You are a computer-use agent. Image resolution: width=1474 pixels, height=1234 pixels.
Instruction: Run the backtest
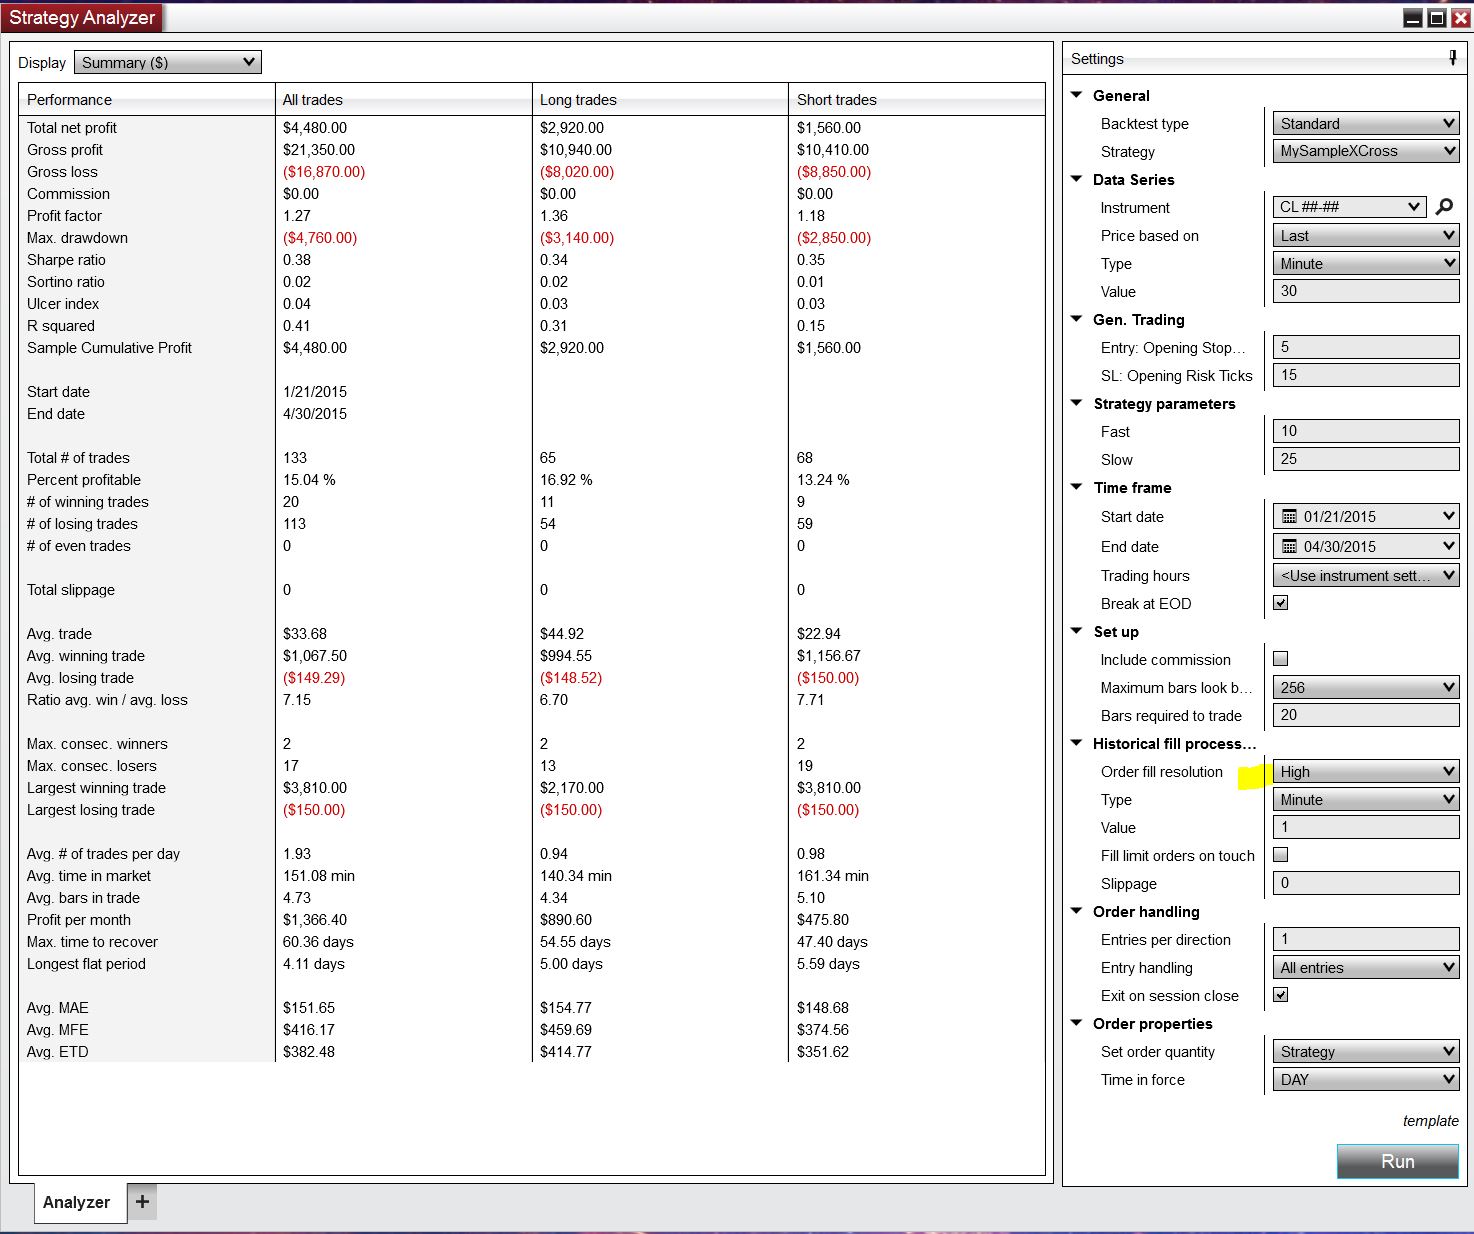1397,1161
